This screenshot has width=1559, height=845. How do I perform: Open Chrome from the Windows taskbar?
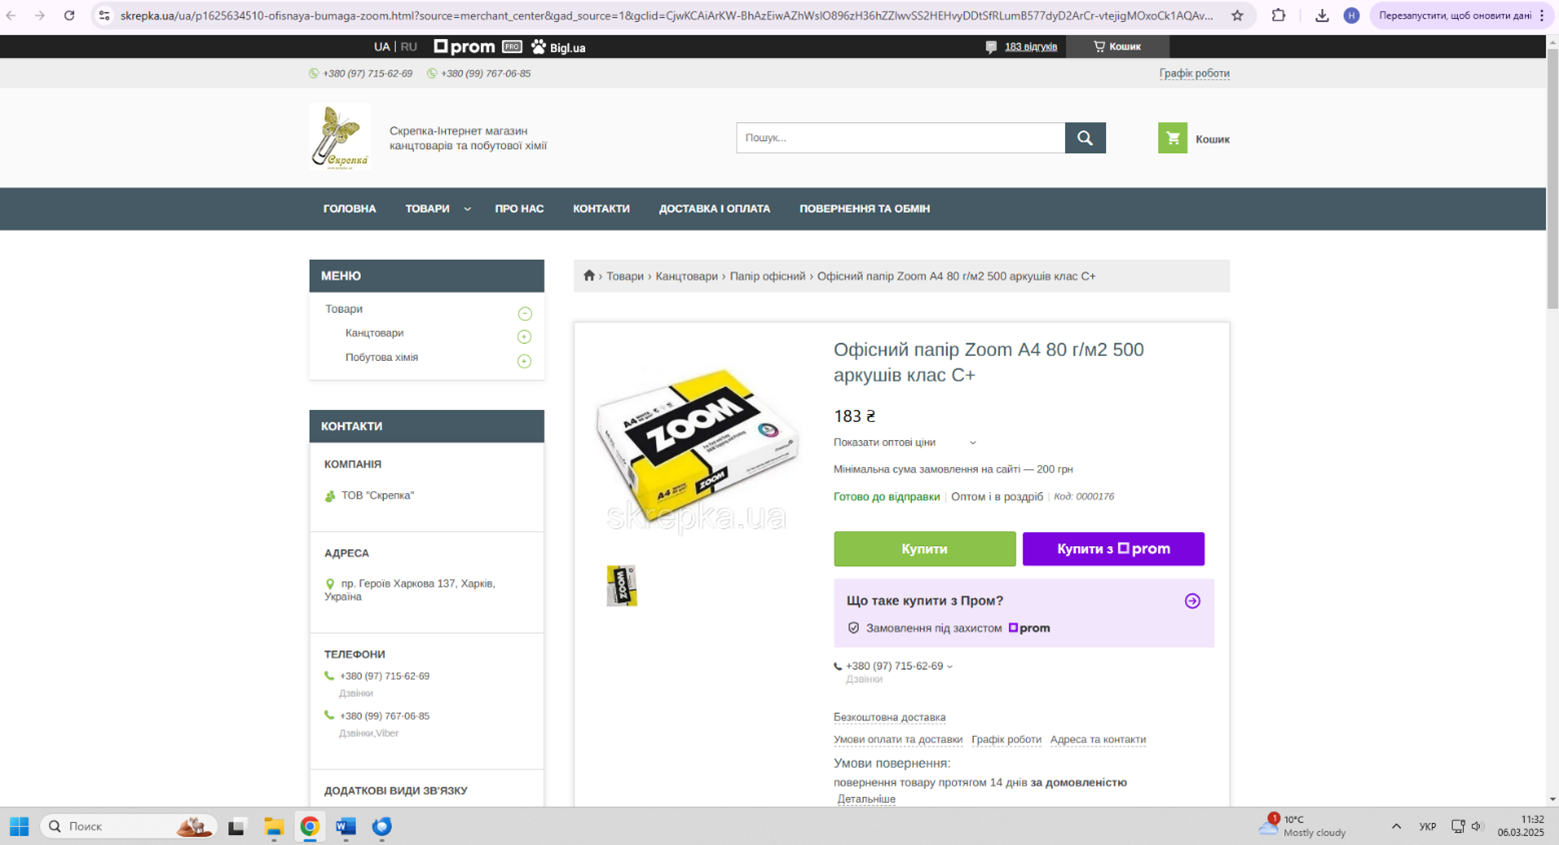[x=310, y=826]
